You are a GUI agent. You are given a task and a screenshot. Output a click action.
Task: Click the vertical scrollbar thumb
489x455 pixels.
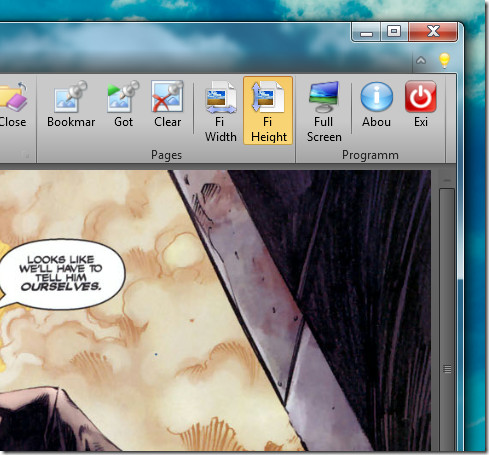(447, 320)
